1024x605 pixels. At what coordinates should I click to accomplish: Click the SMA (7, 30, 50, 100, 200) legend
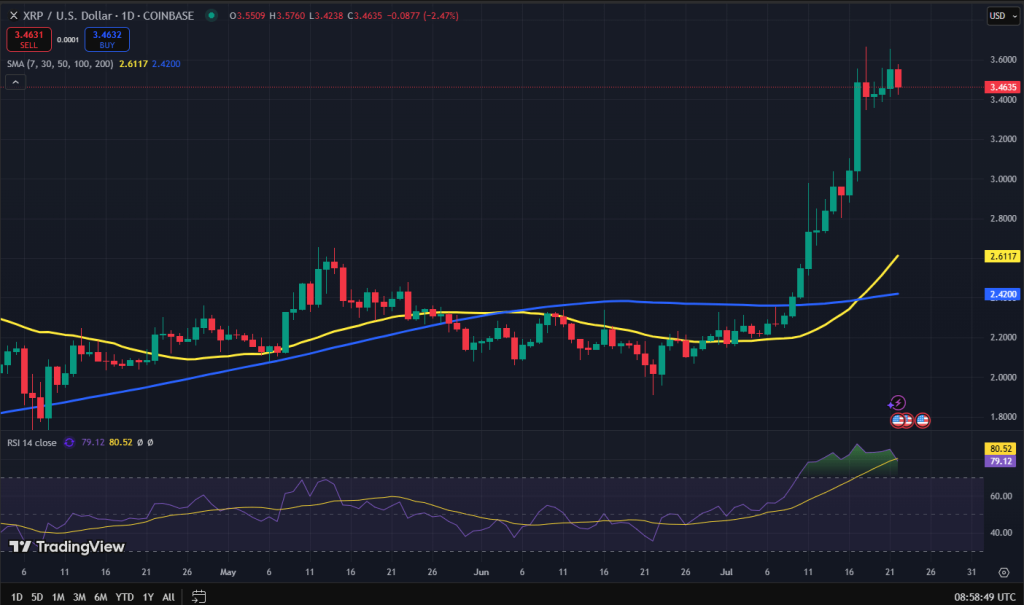tap(60, 64)
